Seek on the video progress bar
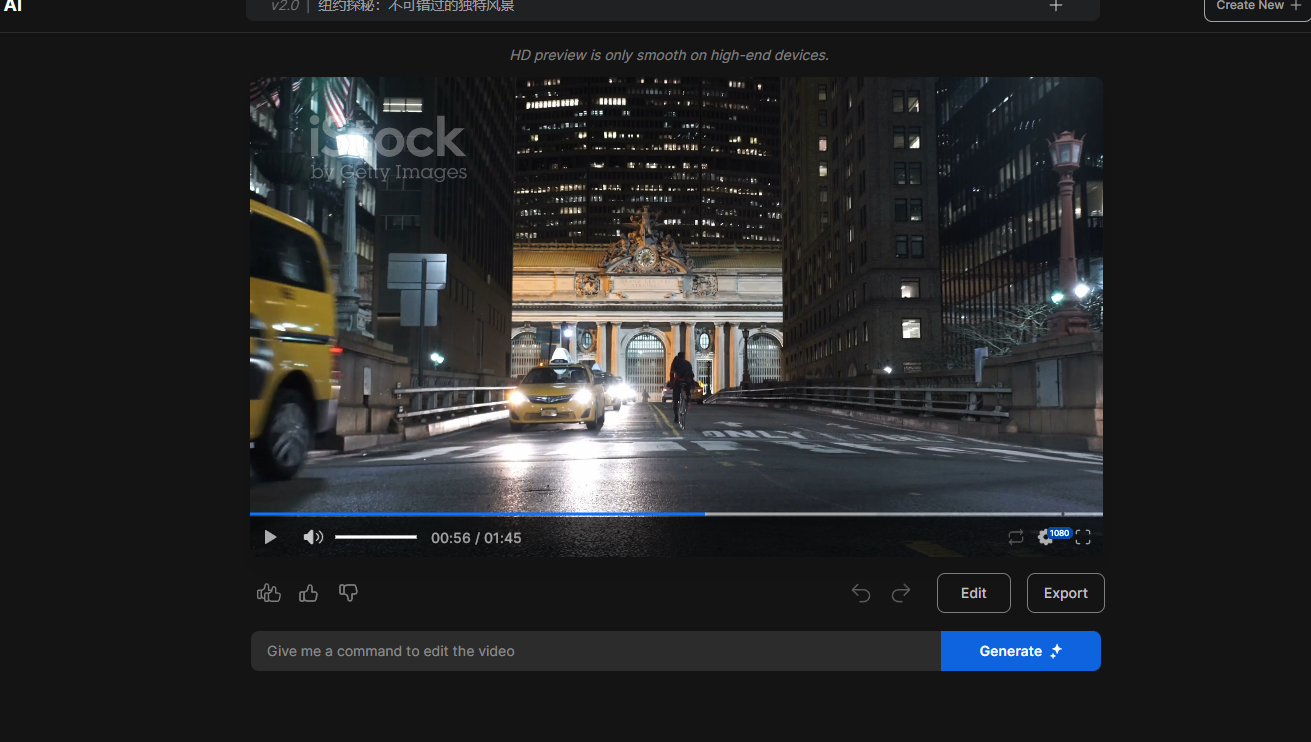The height and width of the screenshot is (742, 1311). point(676,514)
